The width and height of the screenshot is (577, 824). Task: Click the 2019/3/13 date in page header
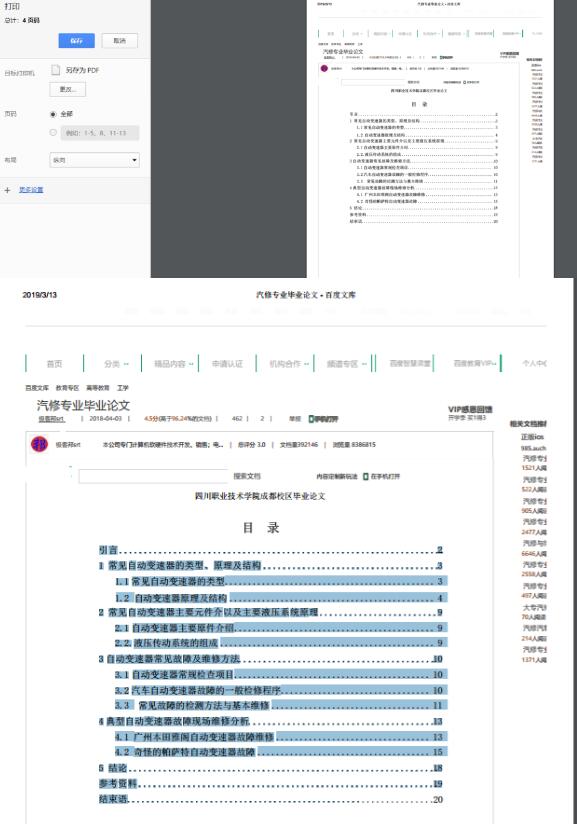[x=39, y=295]
